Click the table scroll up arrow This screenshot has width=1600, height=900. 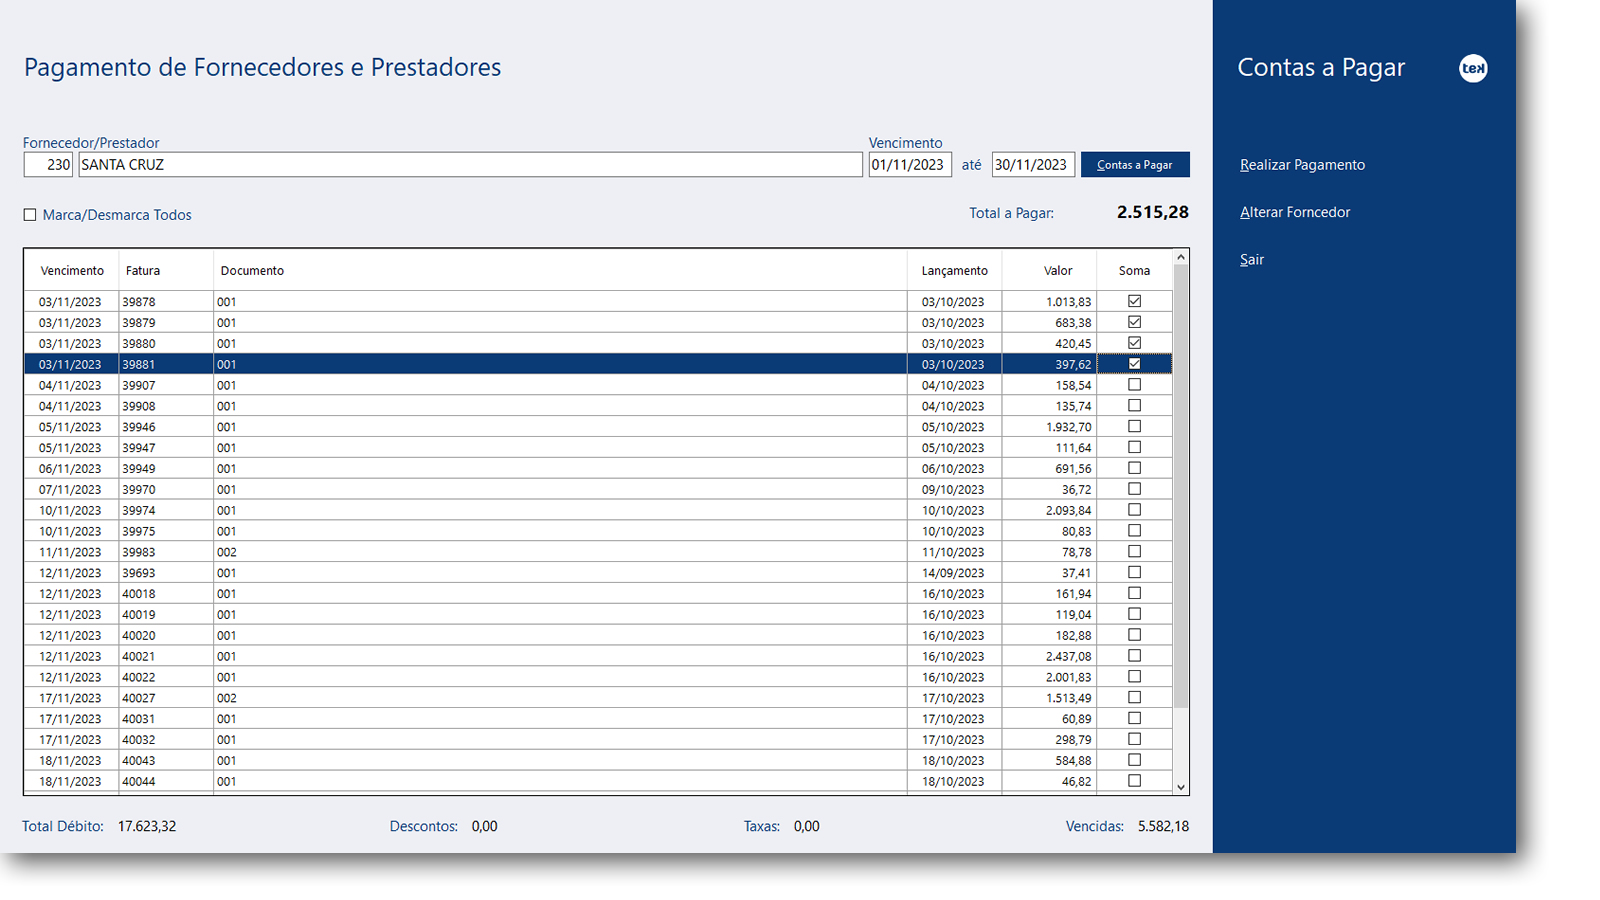click(1181, 258)
